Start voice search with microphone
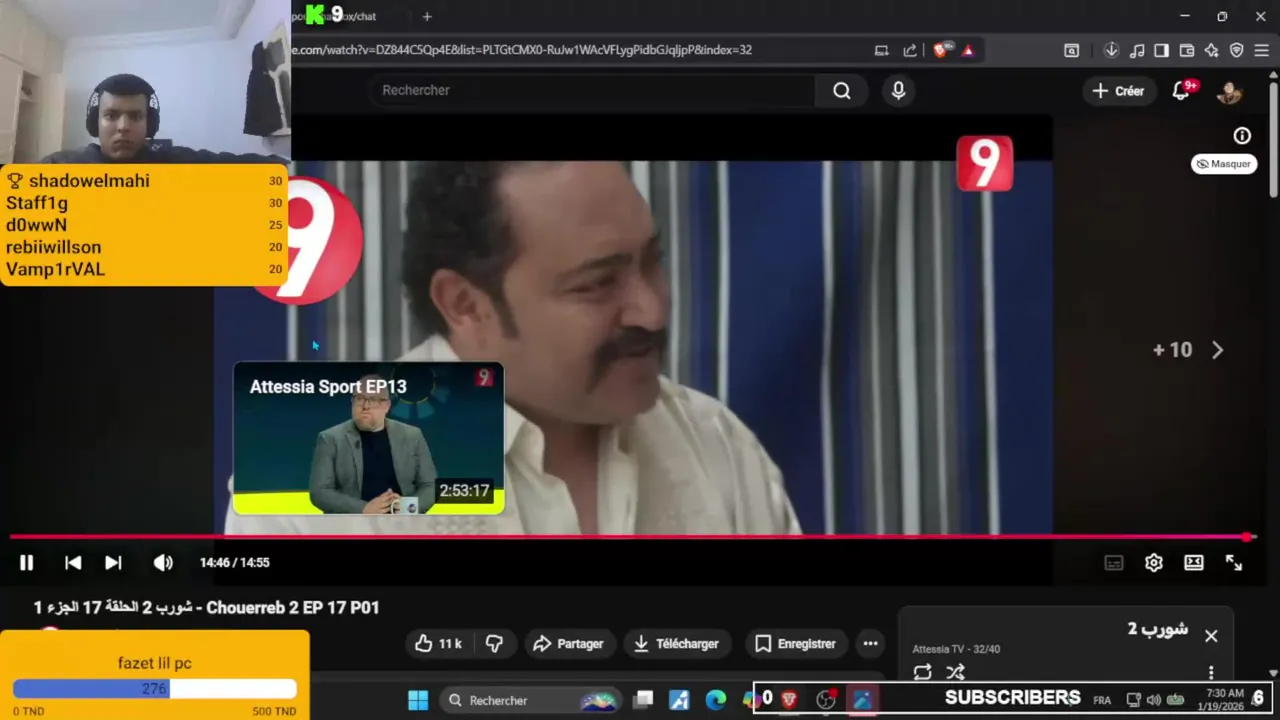Screen dimensions: 1280x720 898,91
